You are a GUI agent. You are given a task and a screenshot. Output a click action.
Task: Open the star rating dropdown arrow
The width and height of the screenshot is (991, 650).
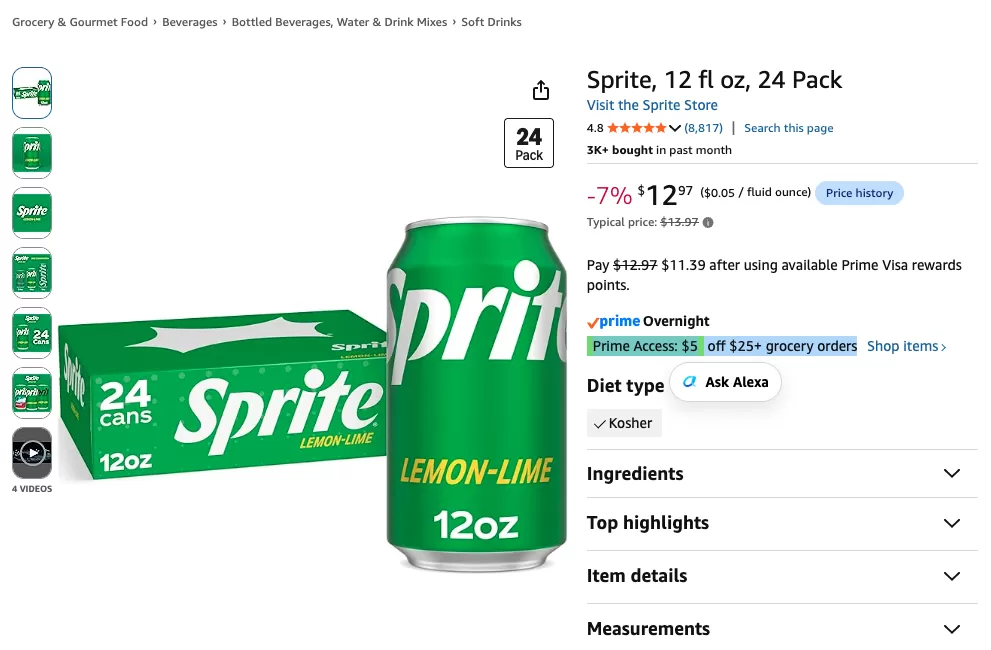(x=674, y=128)
